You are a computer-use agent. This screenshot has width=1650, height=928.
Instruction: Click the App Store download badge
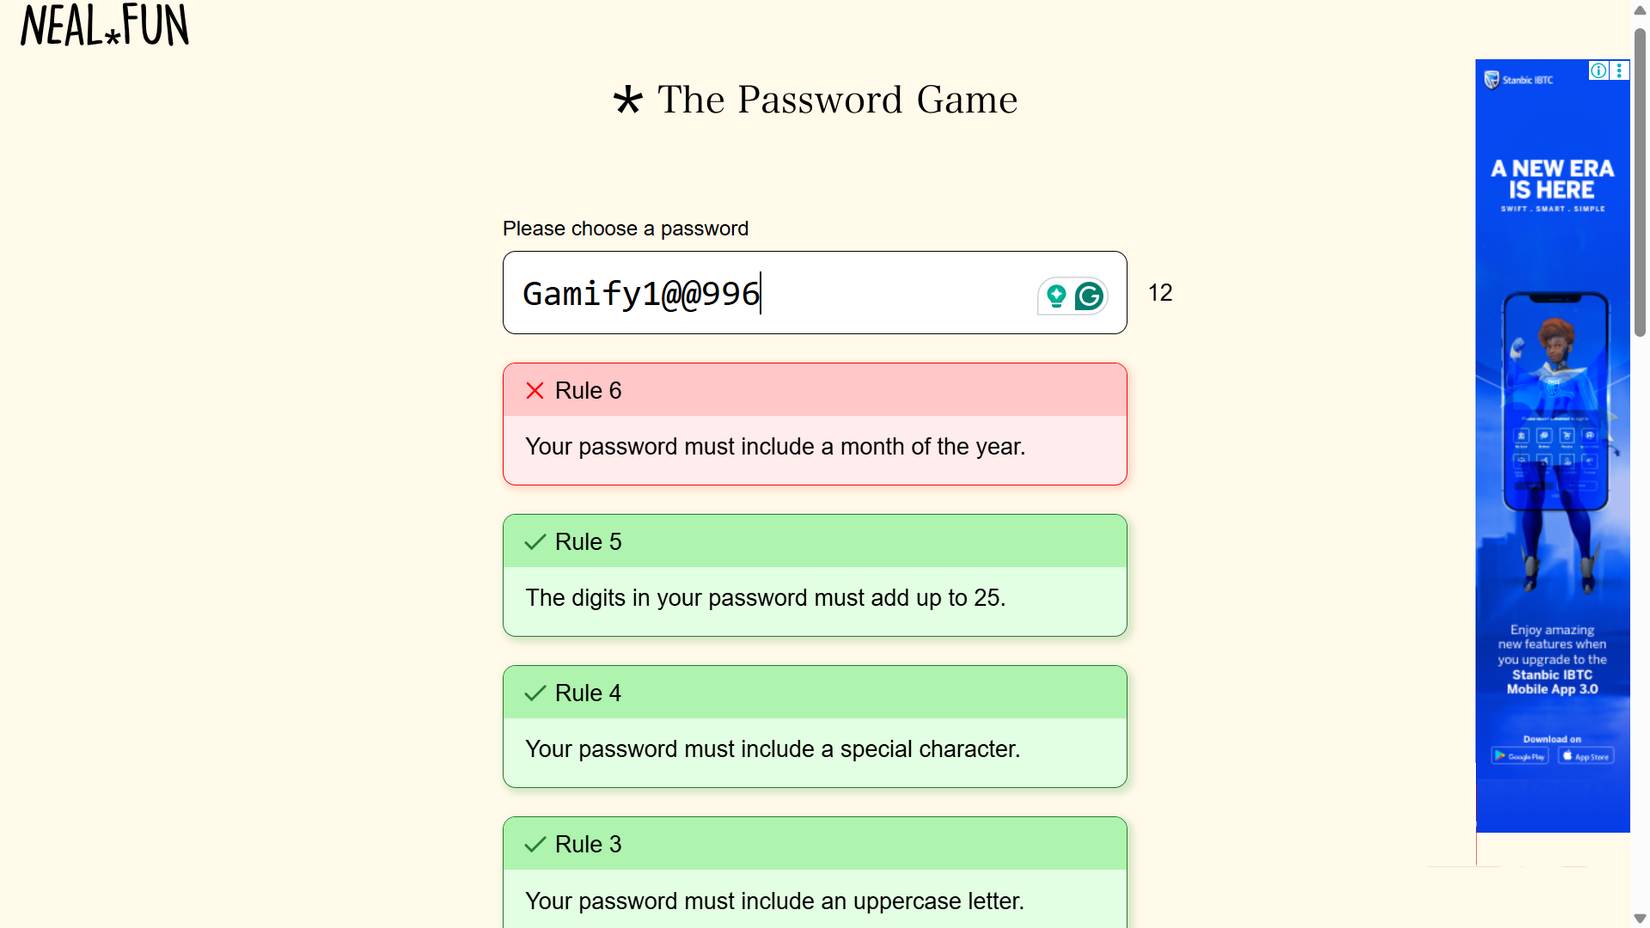tap(1586, 756)
